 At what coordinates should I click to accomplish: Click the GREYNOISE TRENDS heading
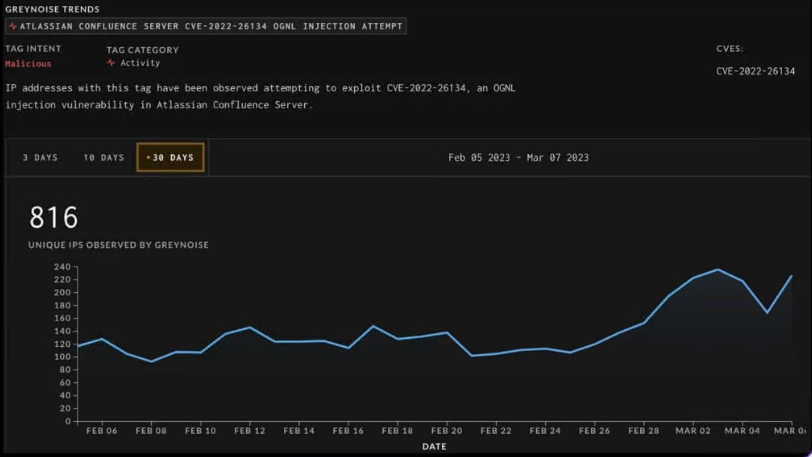pos(52,9)
